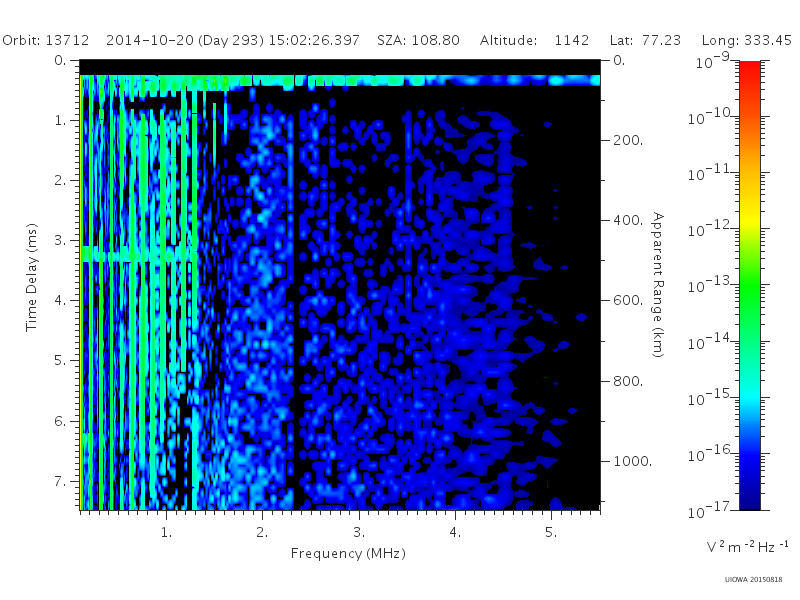
Task: Click the 'Altitude:' label
Action: 508,40
